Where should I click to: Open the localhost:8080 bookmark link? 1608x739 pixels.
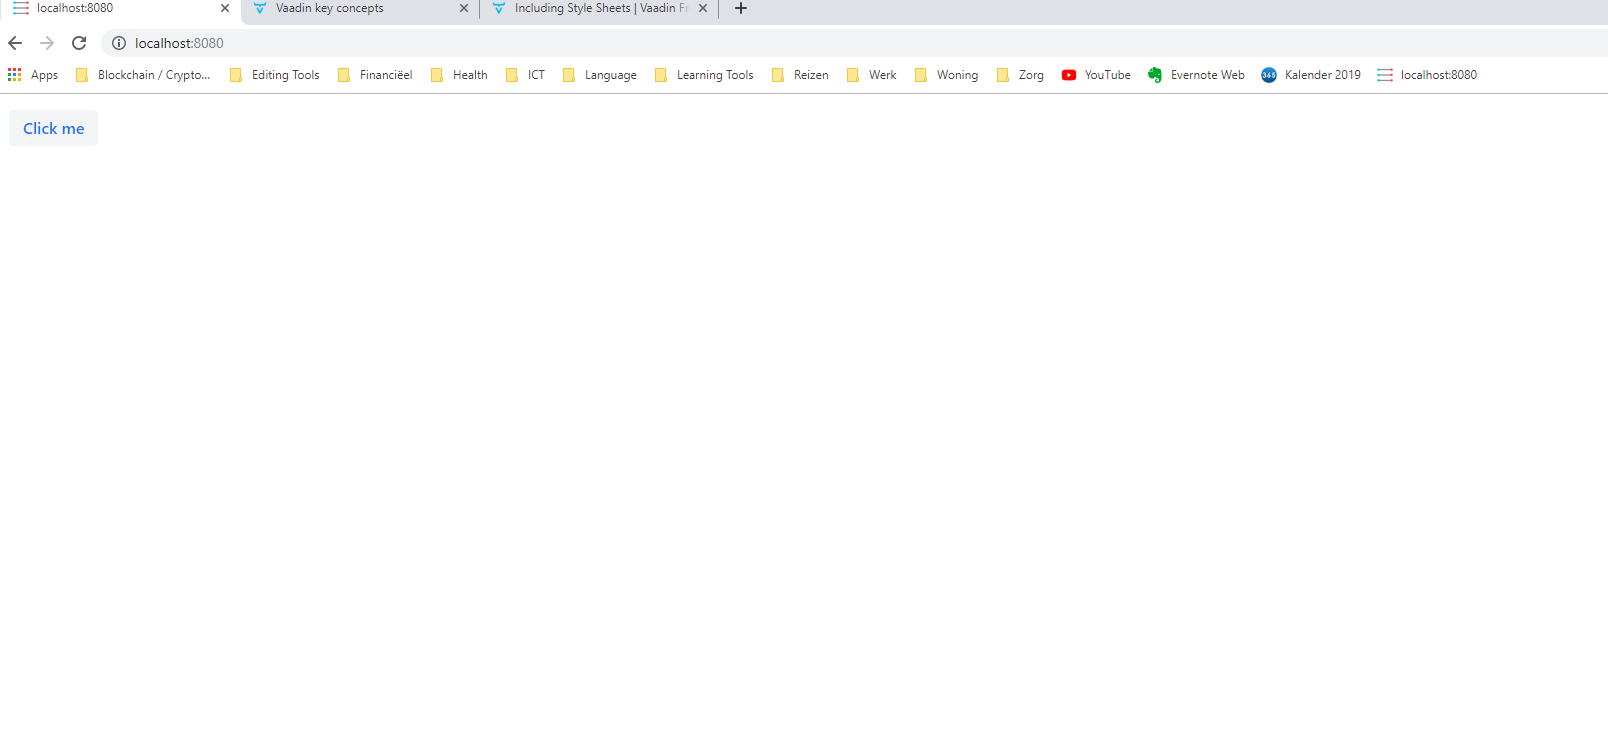click(1427, 75)
